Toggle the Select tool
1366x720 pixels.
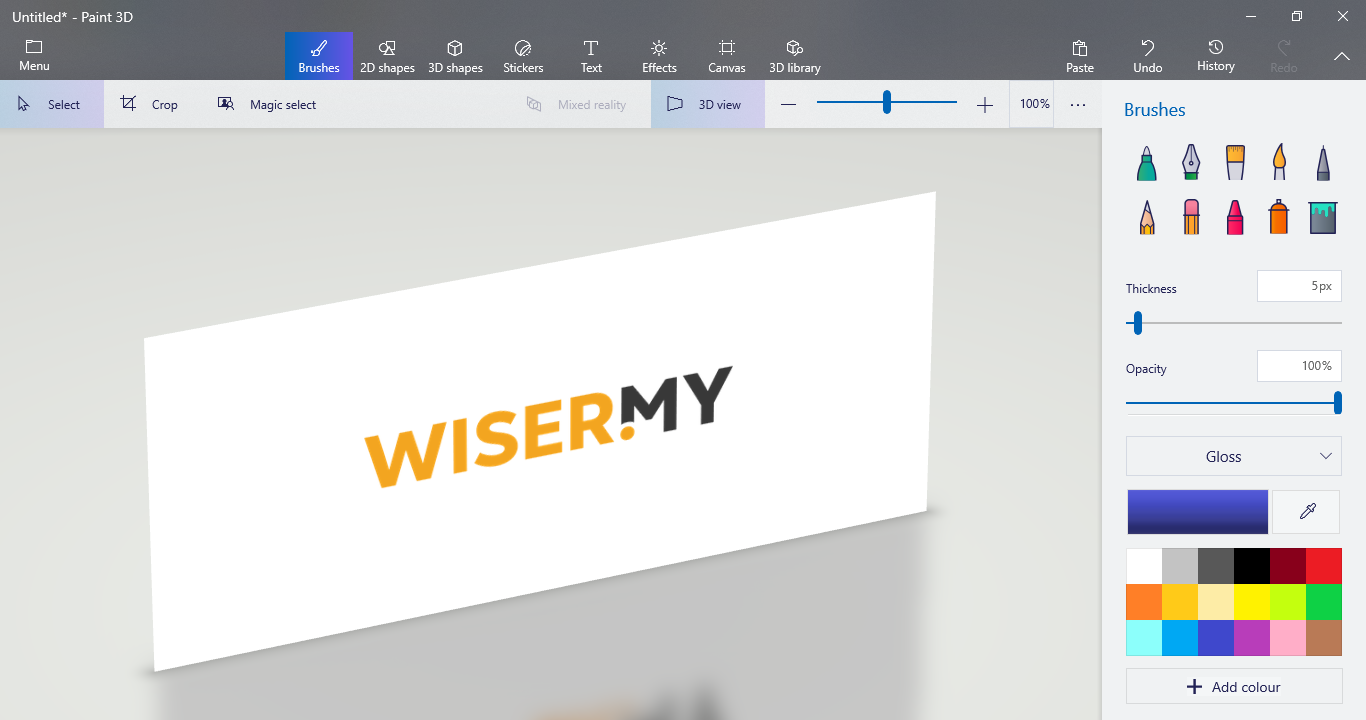(51, 104)
